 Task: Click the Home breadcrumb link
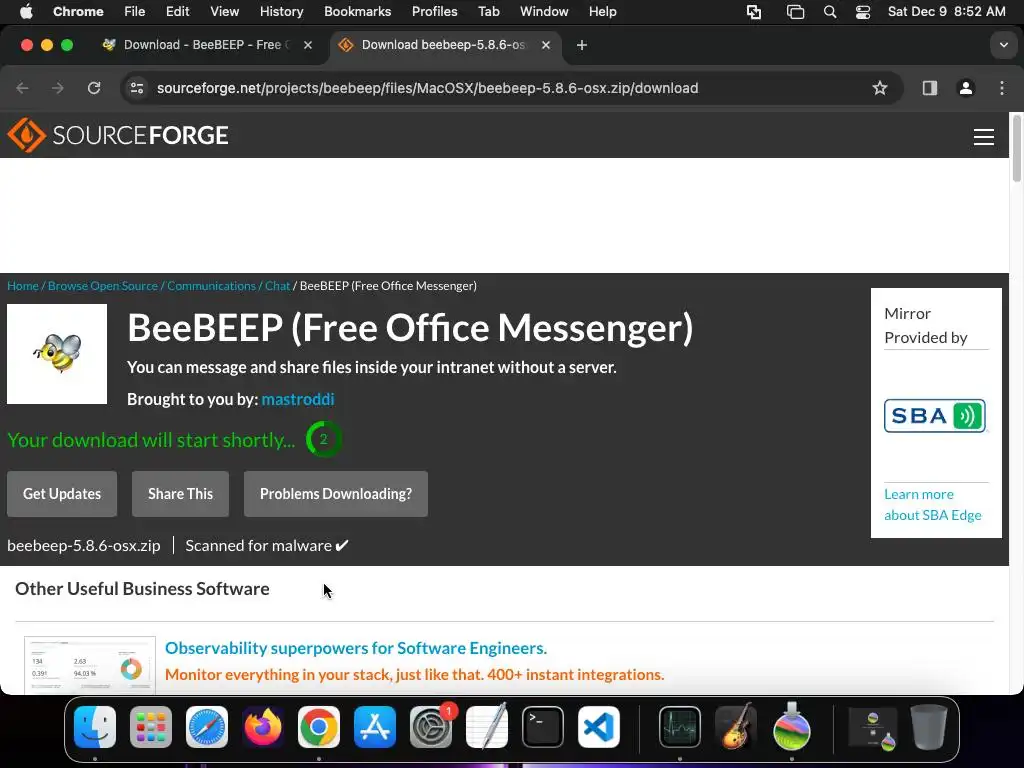pyautogui.click(x=23, y=286)
